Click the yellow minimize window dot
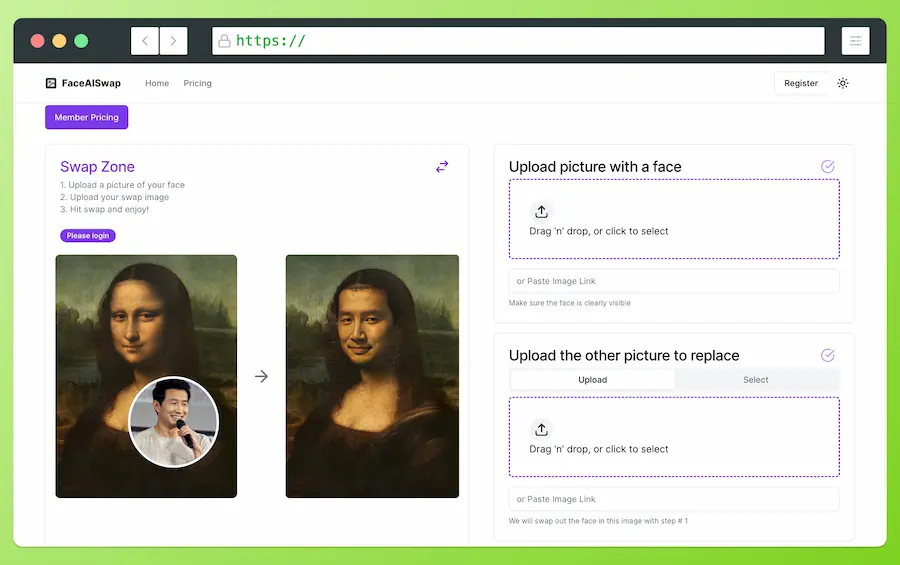Viewport: 900px width, 565px height. click(59, 41)
